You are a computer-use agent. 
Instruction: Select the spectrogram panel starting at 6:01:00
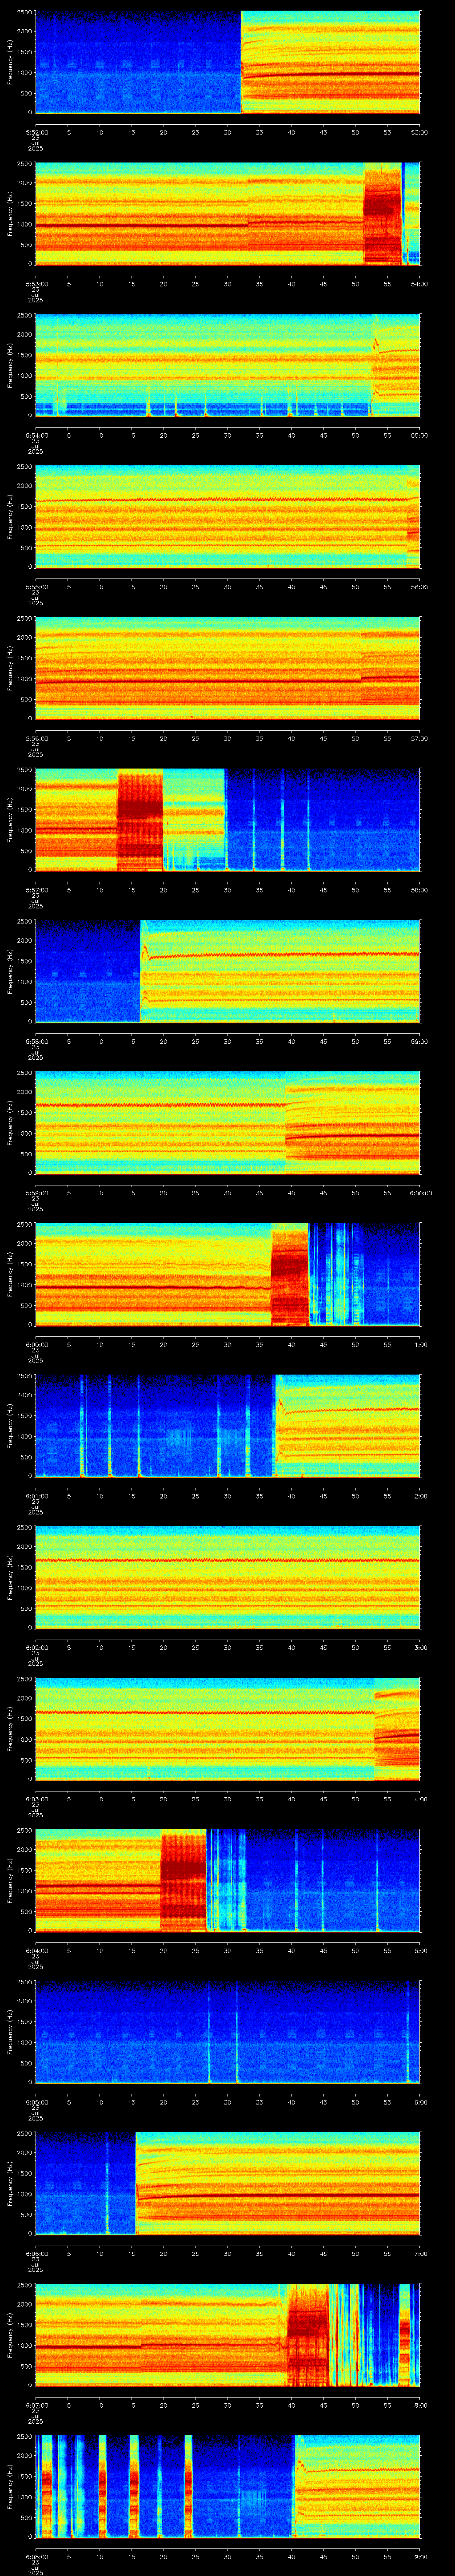click(227, 1426)
